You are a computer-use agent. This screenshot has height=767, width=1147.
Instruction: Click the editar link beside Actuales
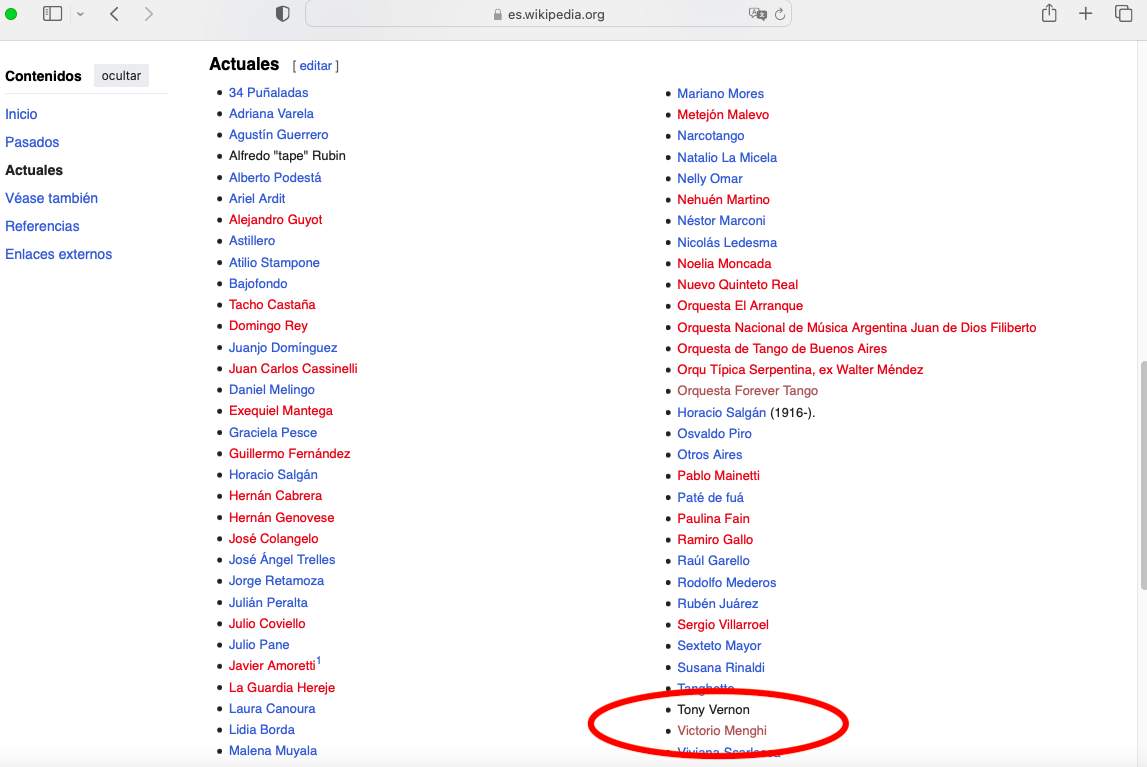[x=315, y=66]
